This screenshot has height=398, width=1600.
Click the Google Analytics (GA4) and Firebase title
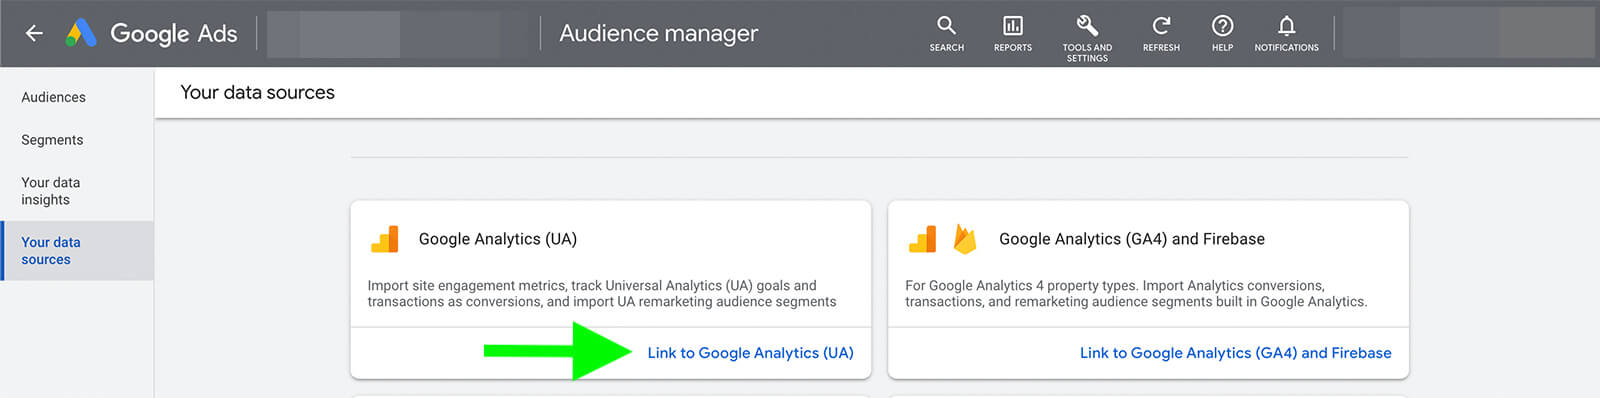1131,239
